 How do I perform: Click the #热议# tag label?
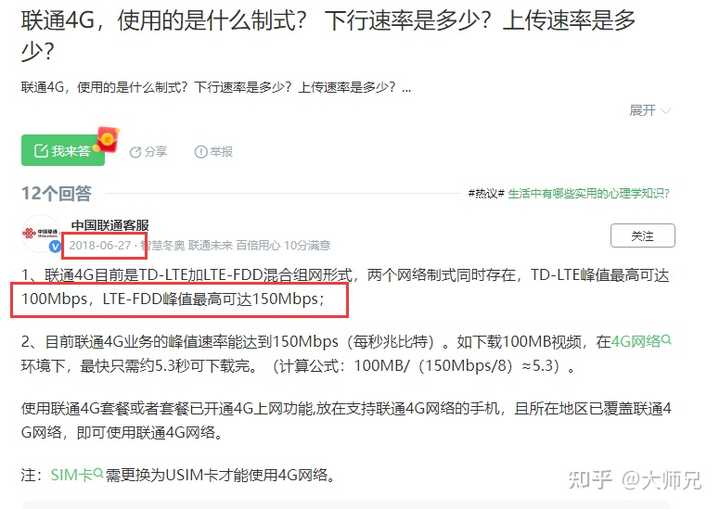click(486, 193)
